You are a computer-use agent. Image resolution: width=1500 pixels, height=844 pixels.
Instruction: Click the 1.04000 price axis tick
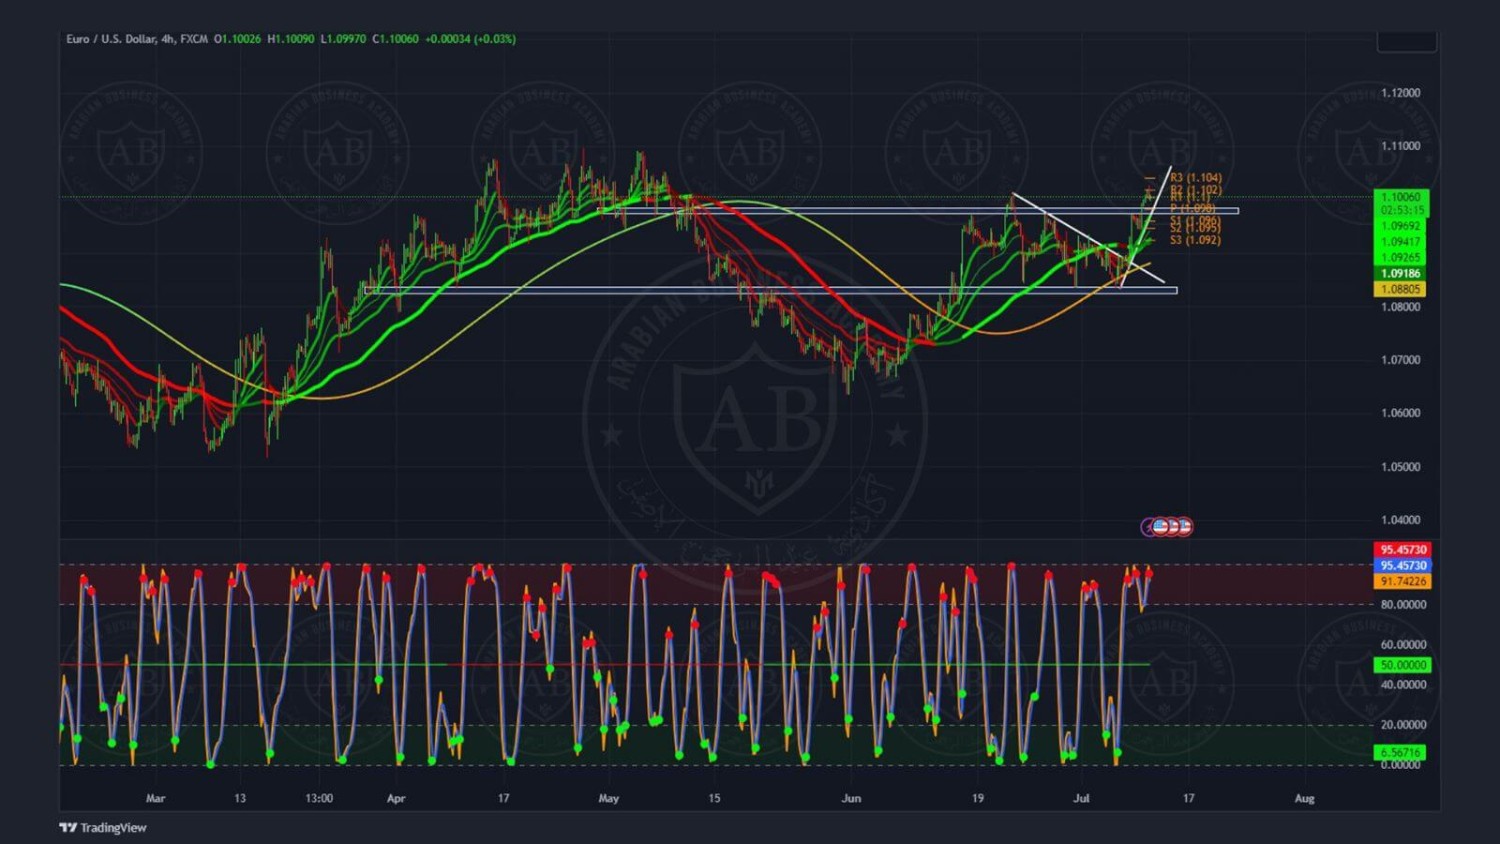tap(1400, 520)
